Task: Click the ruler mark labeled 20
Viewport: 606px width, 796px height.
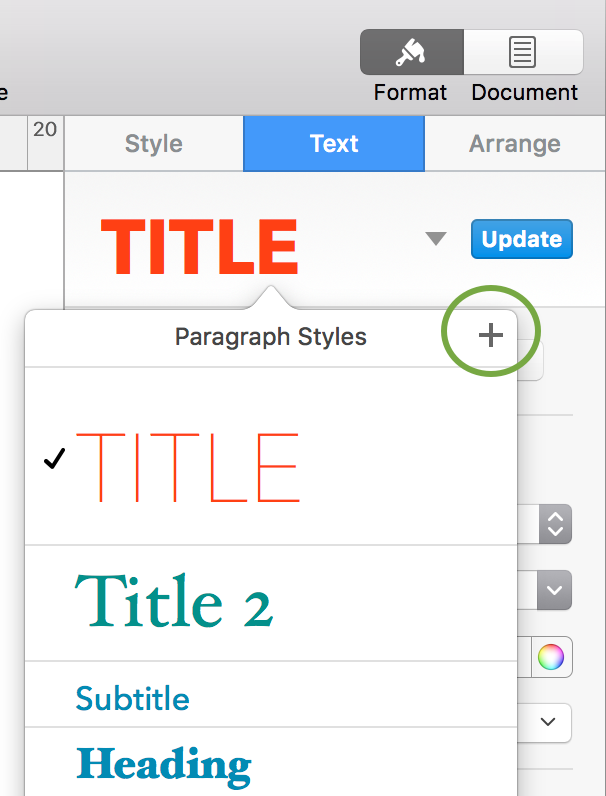Action: coord(45,129)
